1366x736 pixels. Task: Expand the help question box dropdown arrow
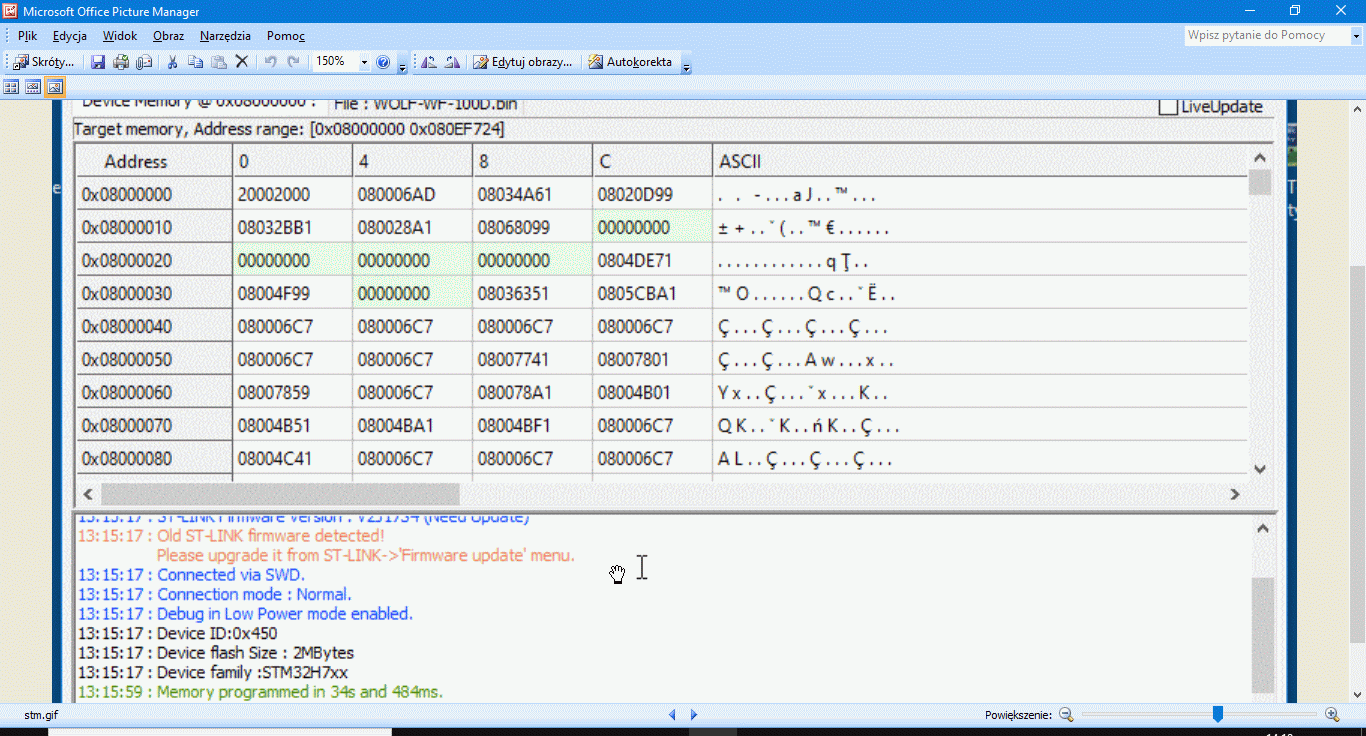tap(1356, 36)
